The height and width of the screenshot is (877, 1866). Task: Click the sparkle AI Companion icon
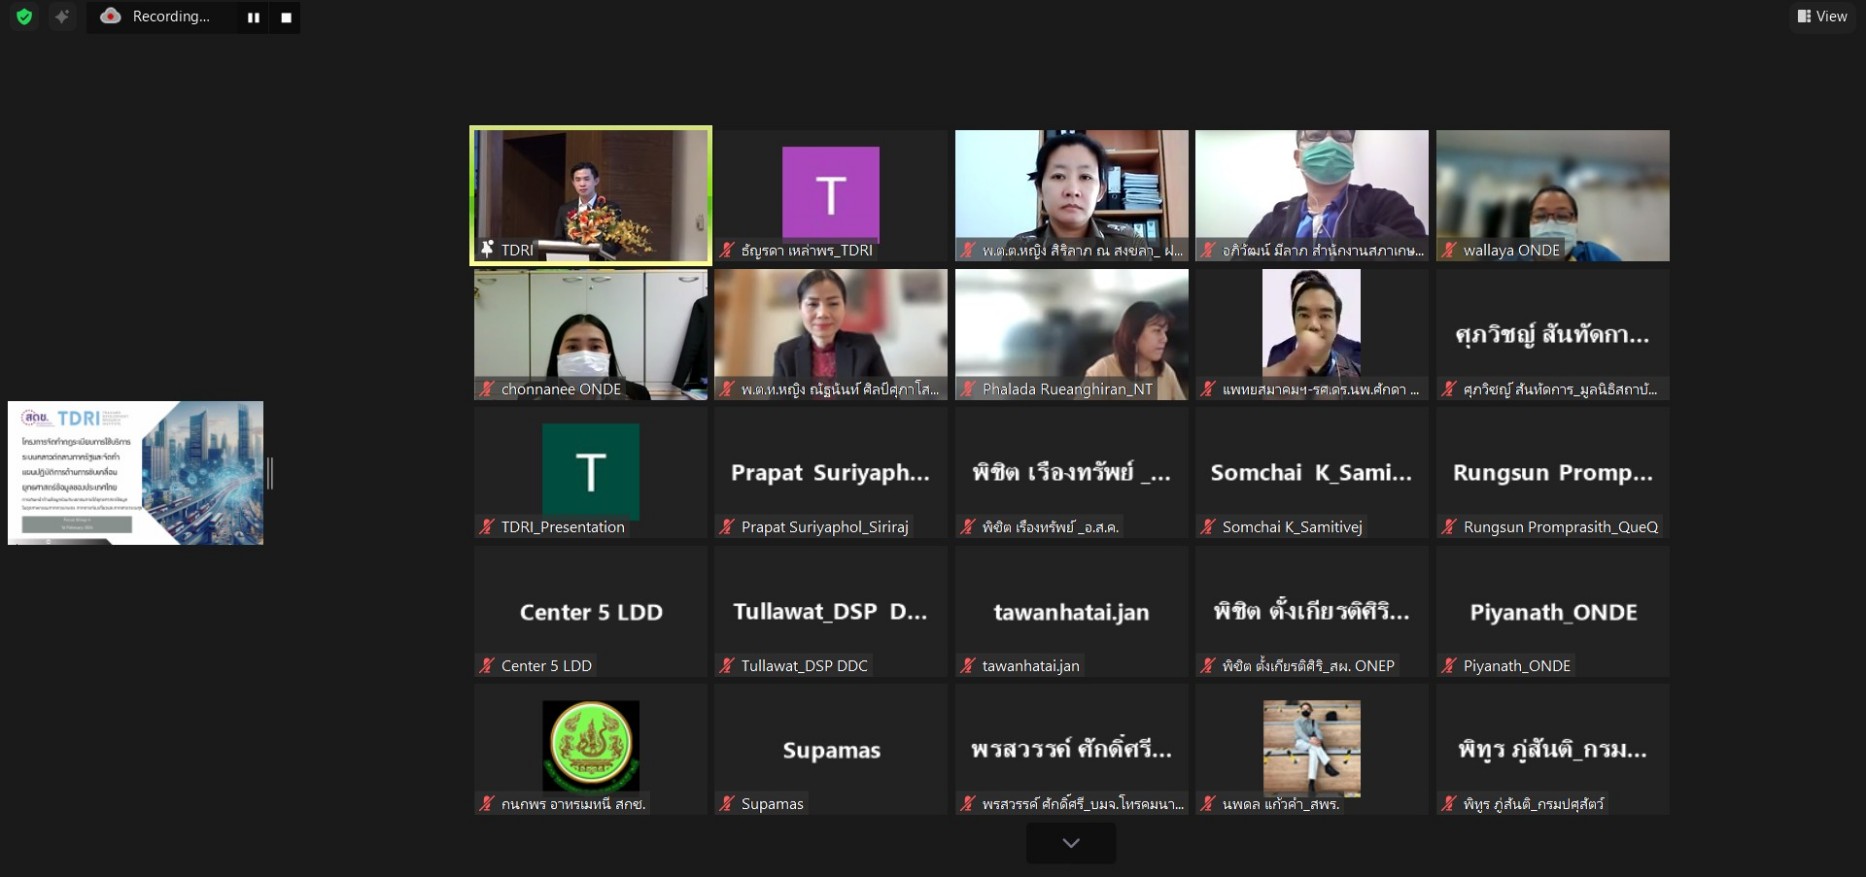coord(62,17)
